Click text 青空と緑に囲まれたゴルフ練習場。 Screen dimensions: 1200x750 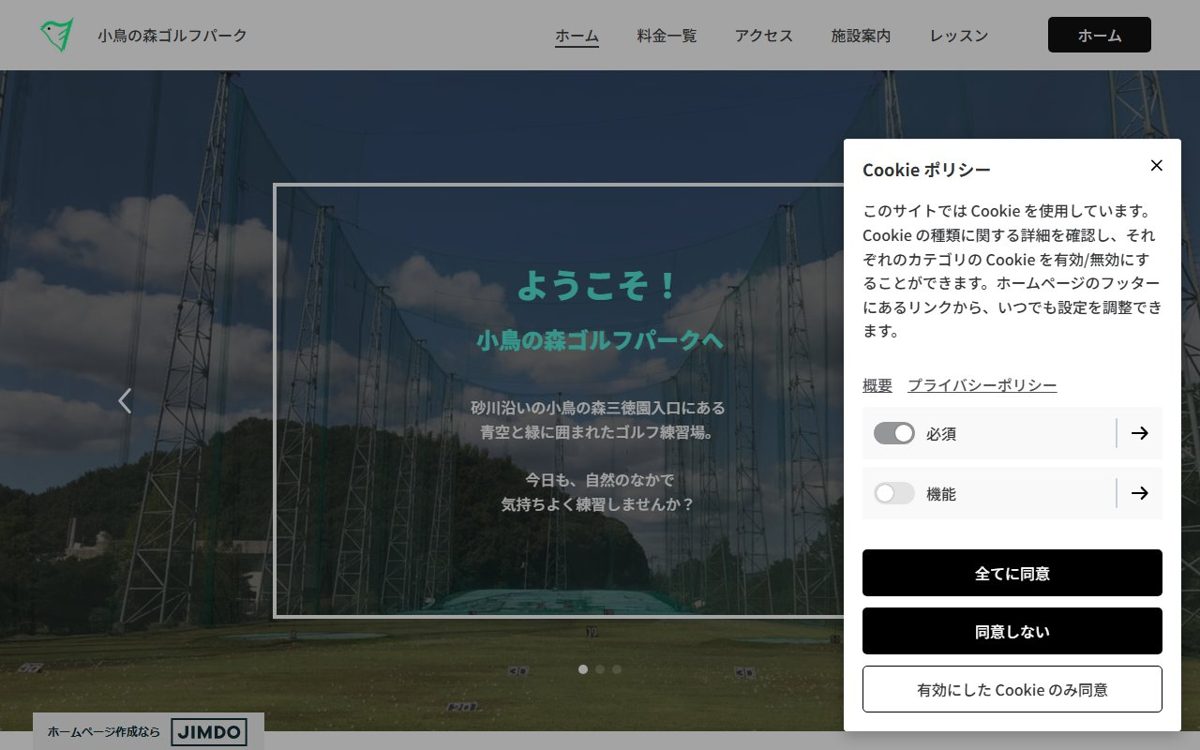click(x=598, y=432)
